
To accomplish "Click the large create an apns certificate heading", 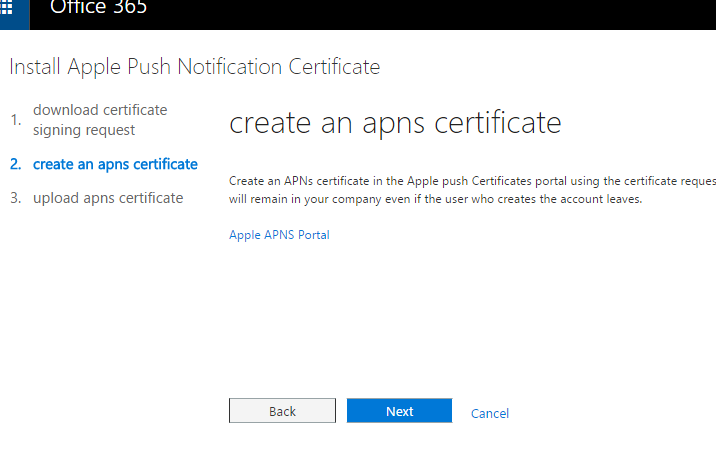I will point(395,123).
